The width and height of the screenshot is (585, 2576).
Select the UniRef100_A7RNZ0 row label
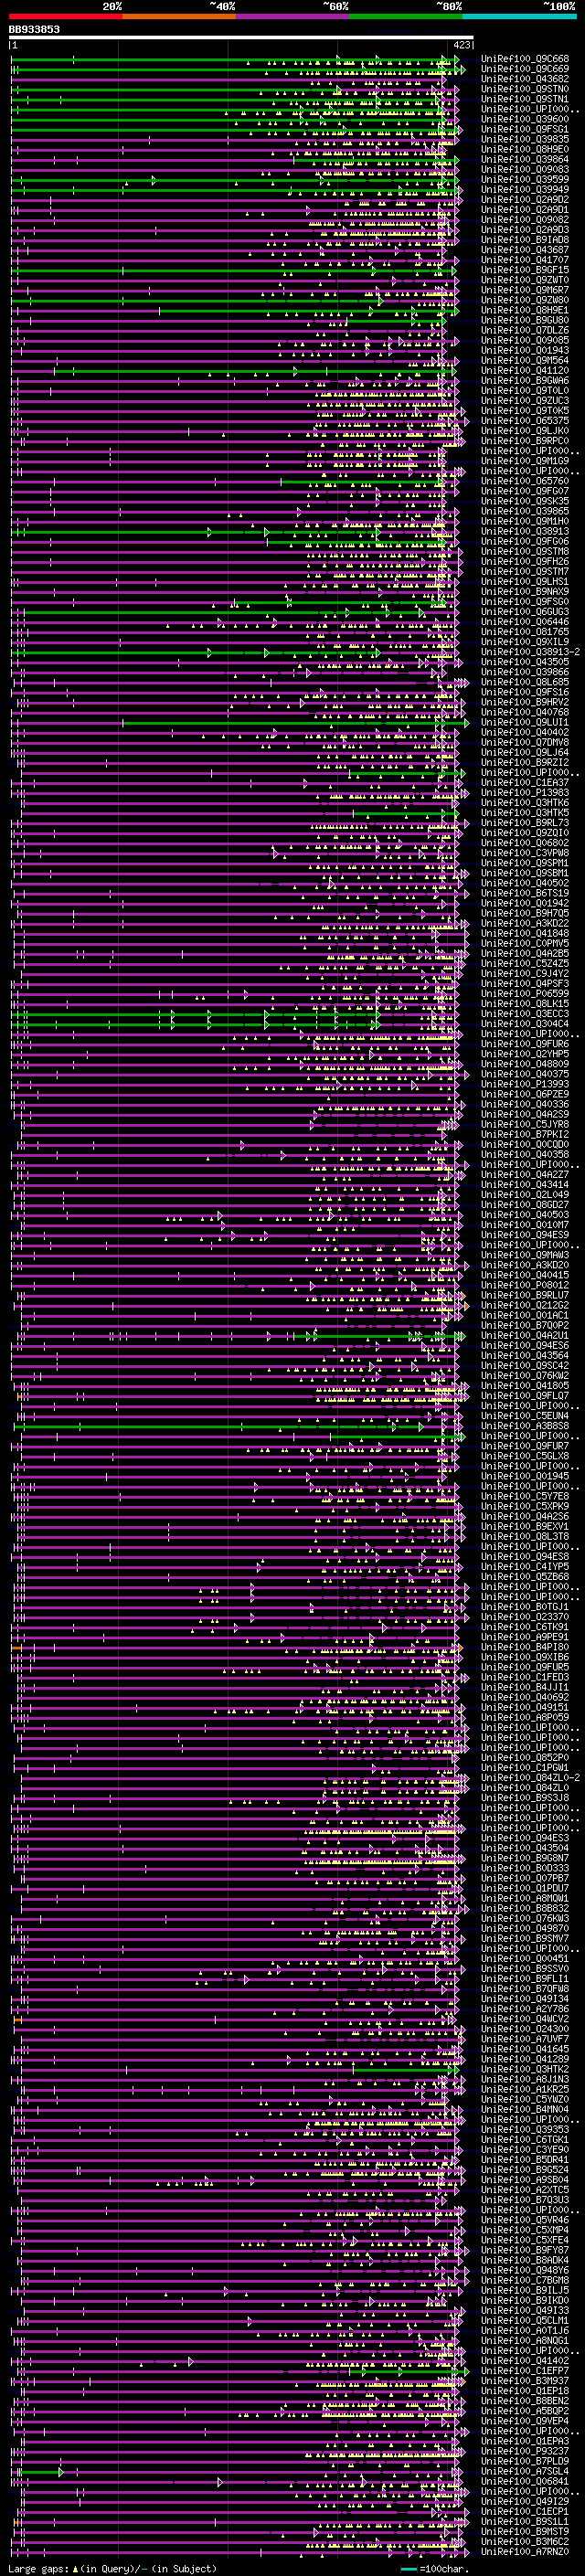pos(525,2551)
